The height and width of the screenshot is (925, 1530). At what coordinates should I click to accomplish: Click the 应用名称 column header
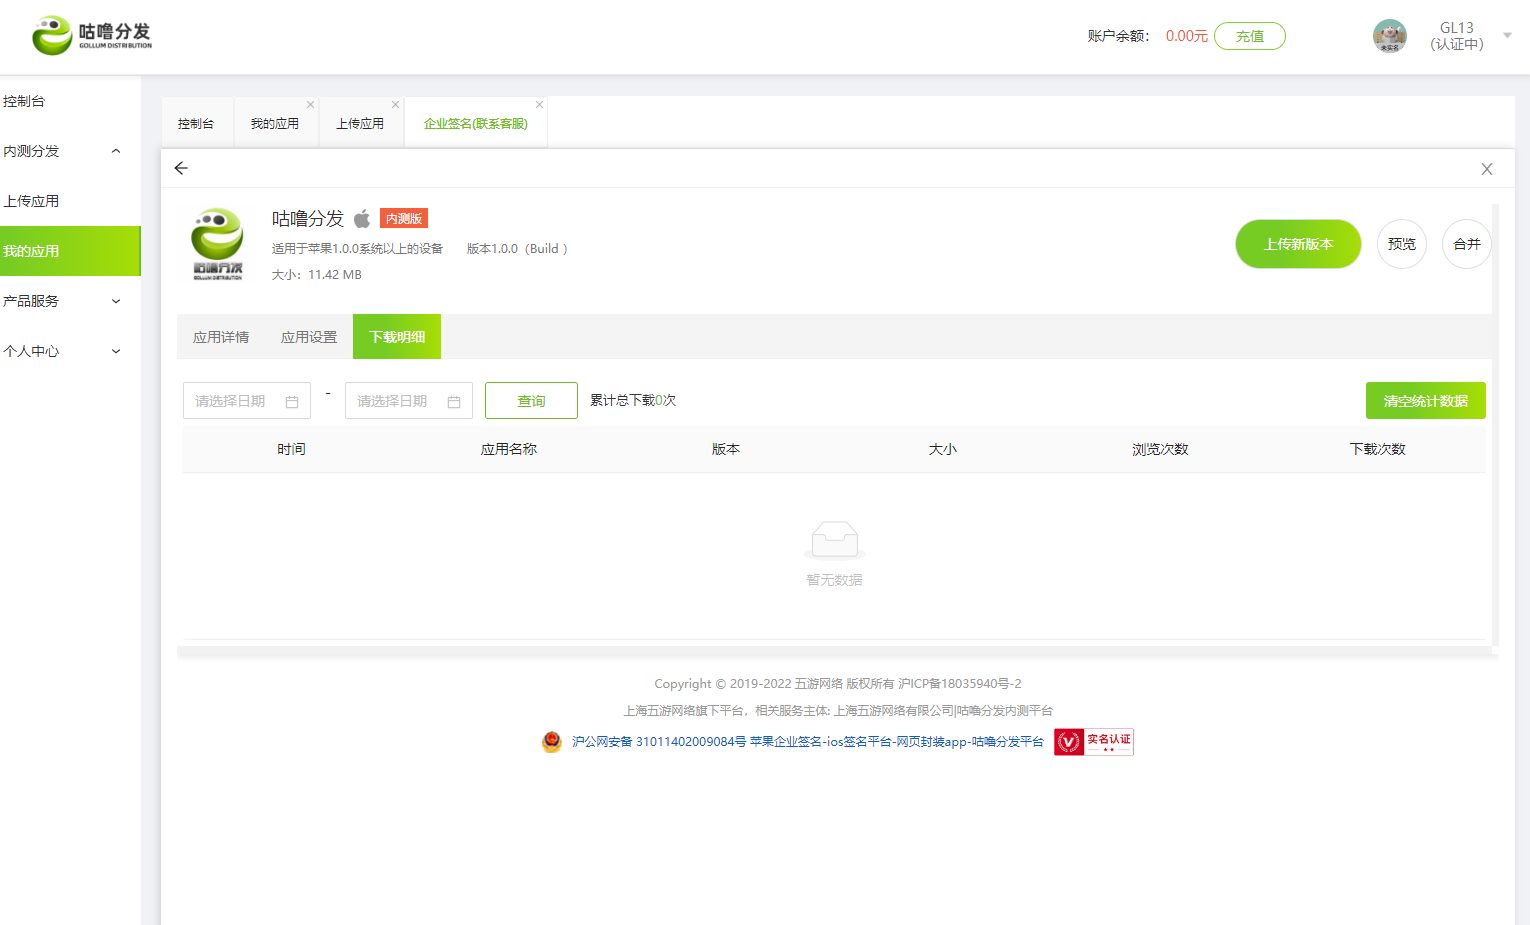click(x=509, y=449)
